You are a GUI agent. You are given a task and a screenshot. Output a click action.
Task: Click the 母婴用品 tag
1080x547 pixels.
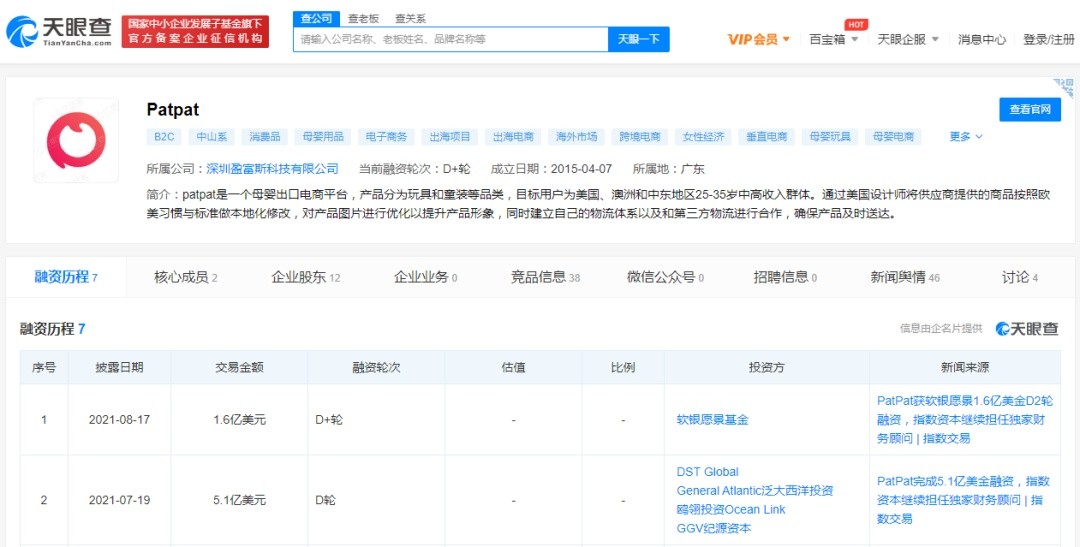point(323,136)
